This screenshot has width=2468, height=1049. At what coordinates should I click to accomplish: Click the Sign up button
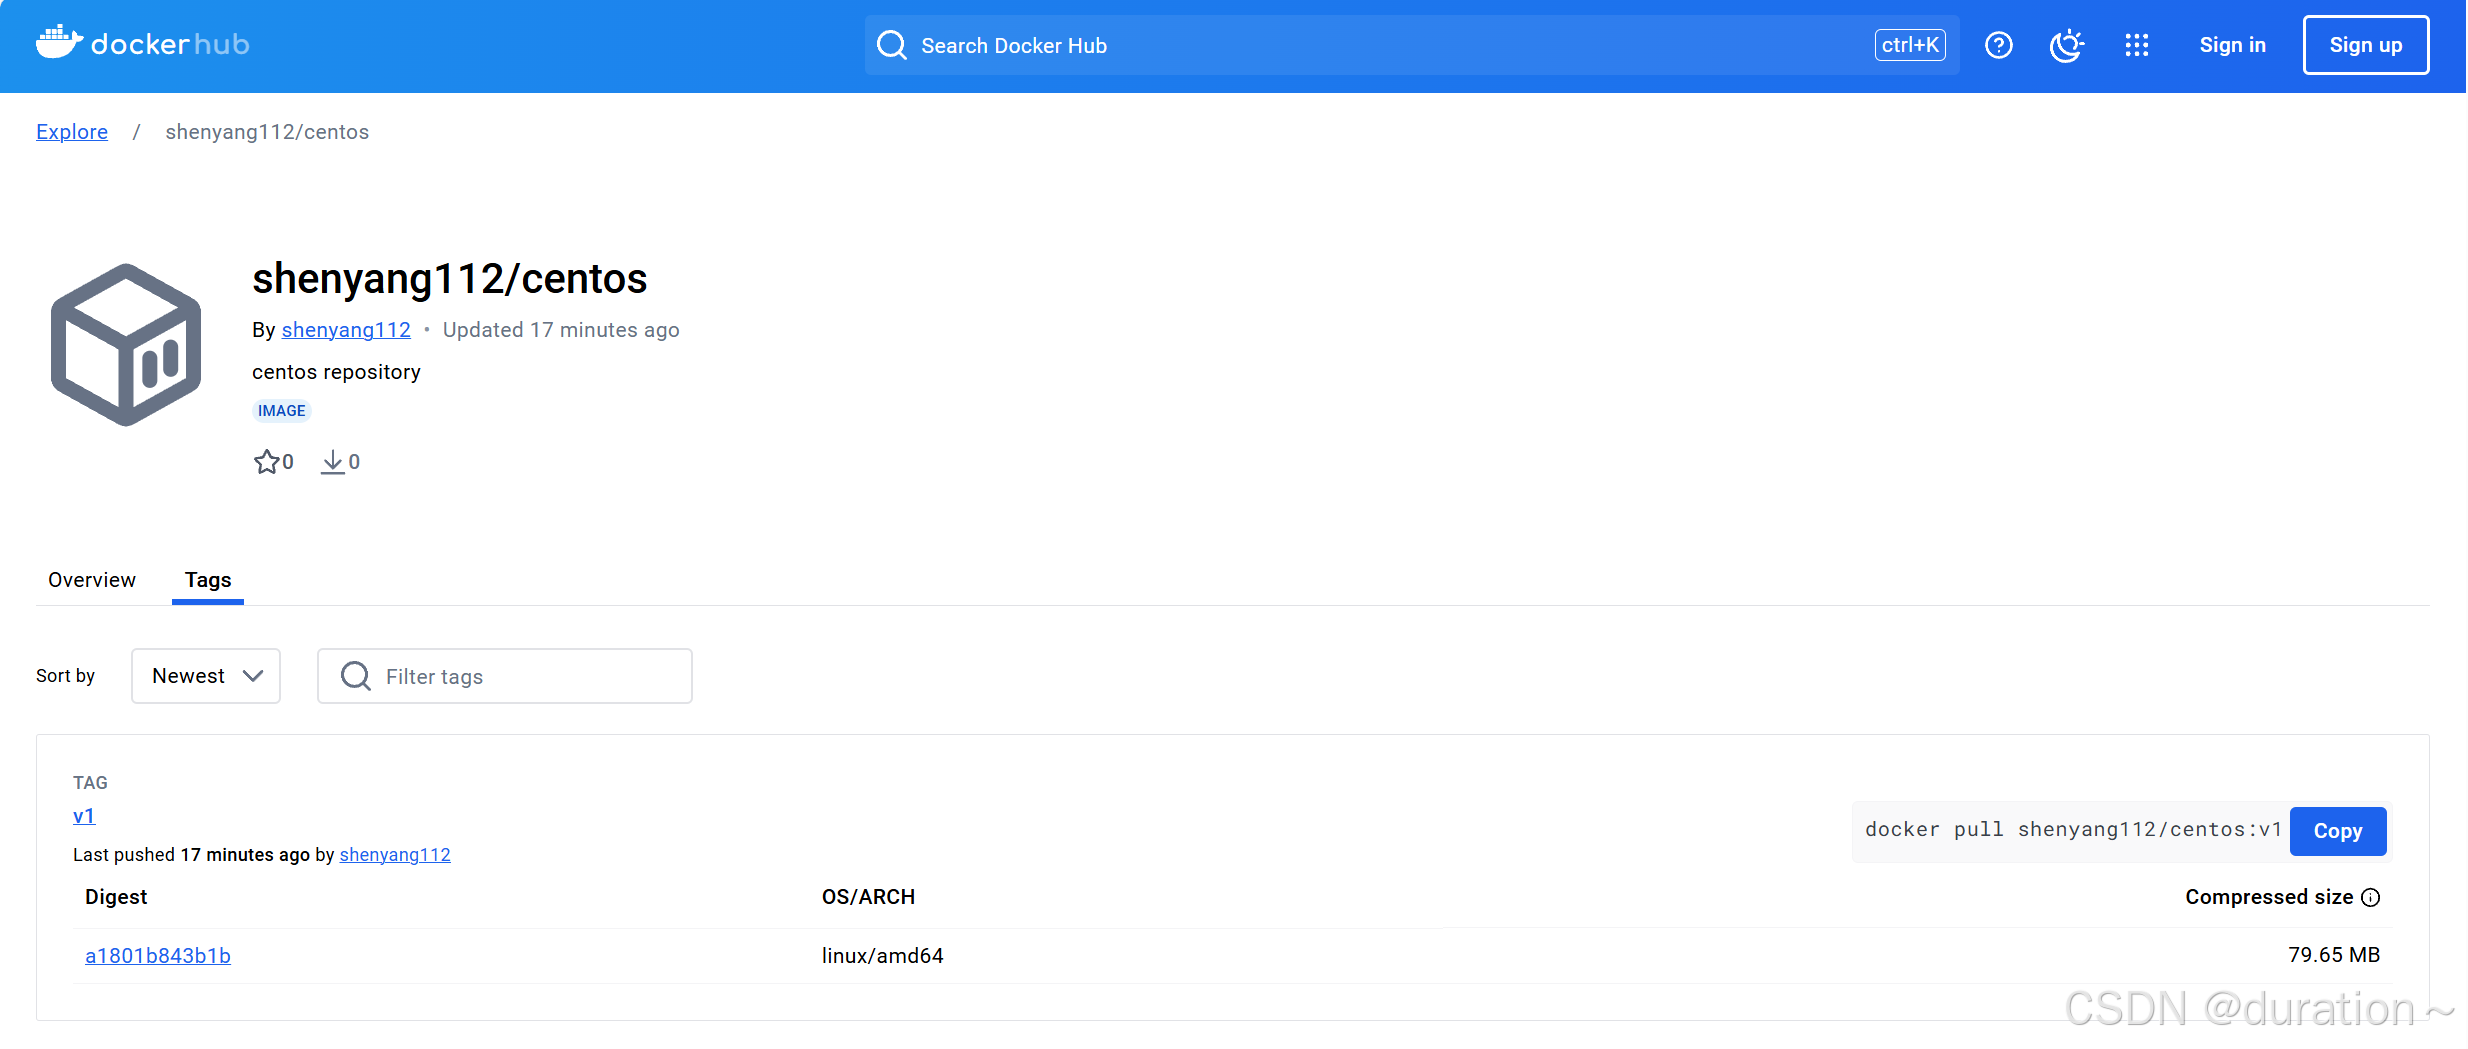coord(2366,45)
